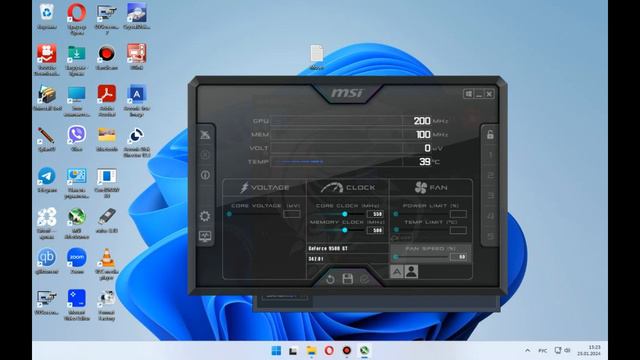Select profile slot 4

[490, 216]
